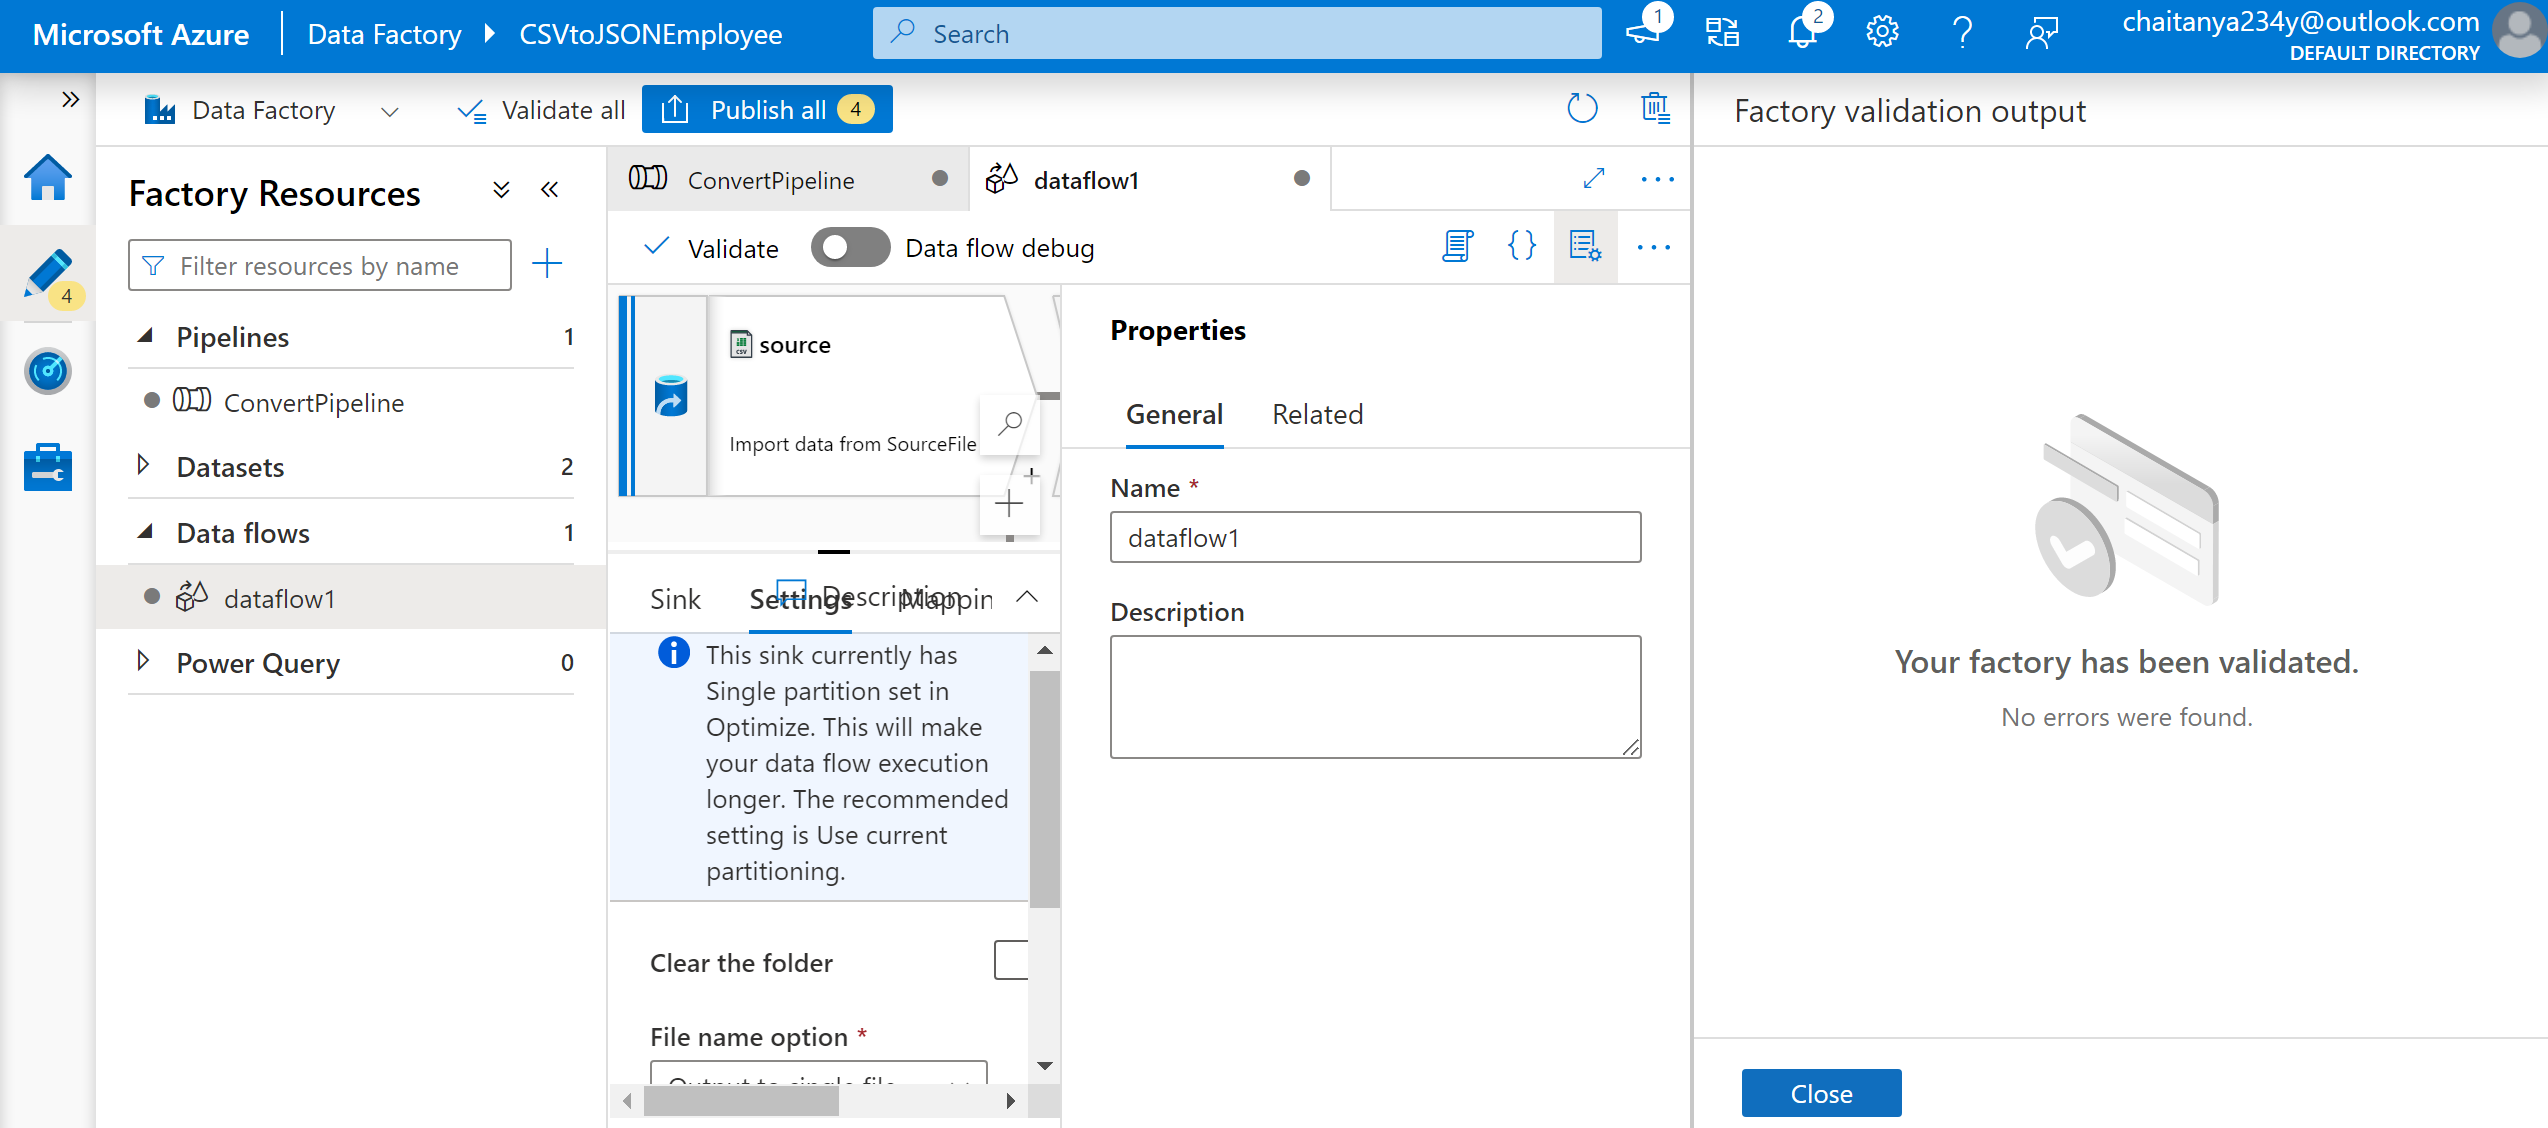Switch to the dataflow1 tab
The height and width of the screenshot is (1128, 2548).
tap(1150, 179)
